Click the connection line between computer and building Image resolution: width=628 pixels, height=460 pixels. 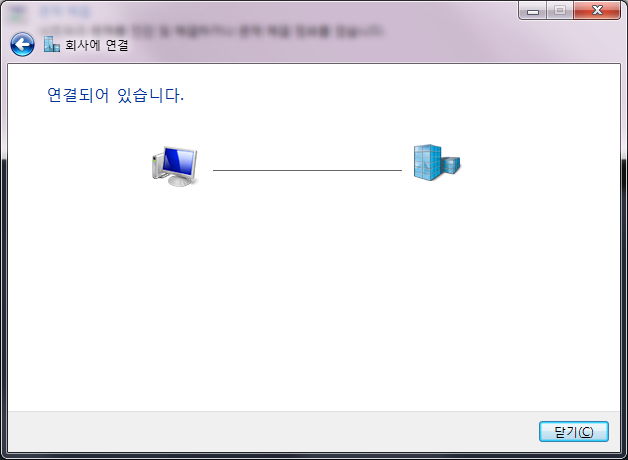[307, 170]
